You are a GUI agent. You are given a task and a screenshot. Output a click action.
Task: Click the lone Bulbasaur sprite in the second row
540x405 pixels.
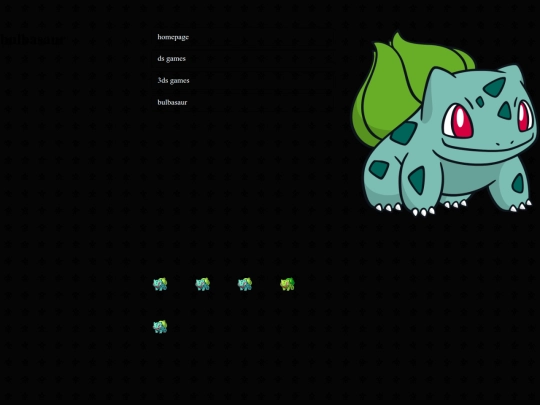click(x=160, y=327)
